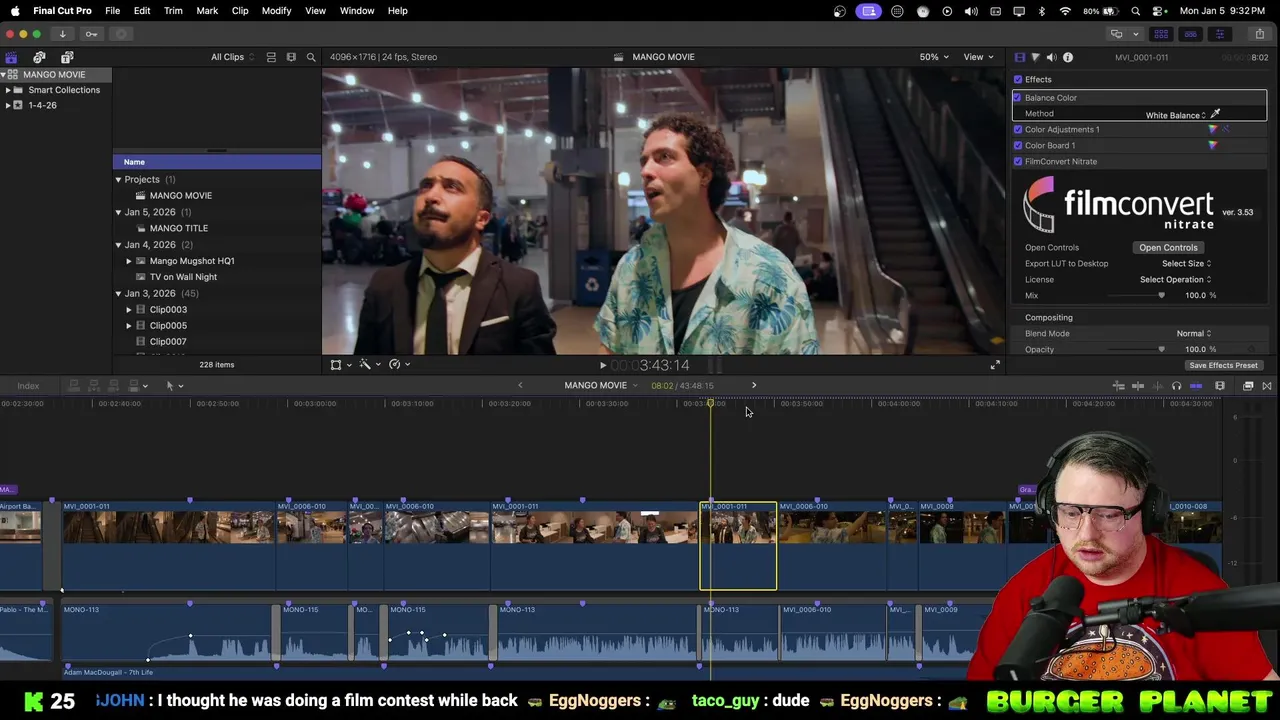Click the Save Effects Preset button
The width and height of the screenshot is (1280, 720).
pyautogui.click(x=1223, y=365)
